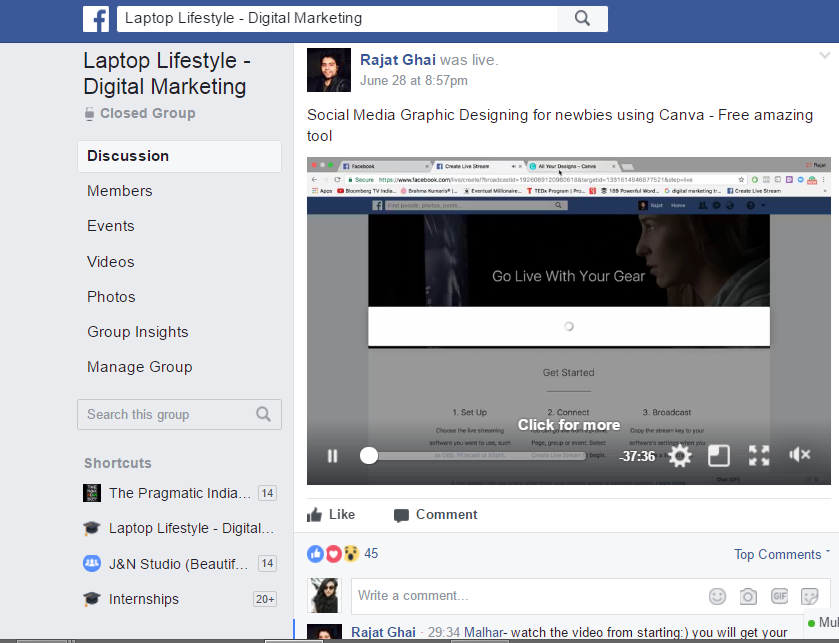Click the 20+ badge beside Internships
Image resolution: width=839 pixels, height=643 pixels.
265,599
